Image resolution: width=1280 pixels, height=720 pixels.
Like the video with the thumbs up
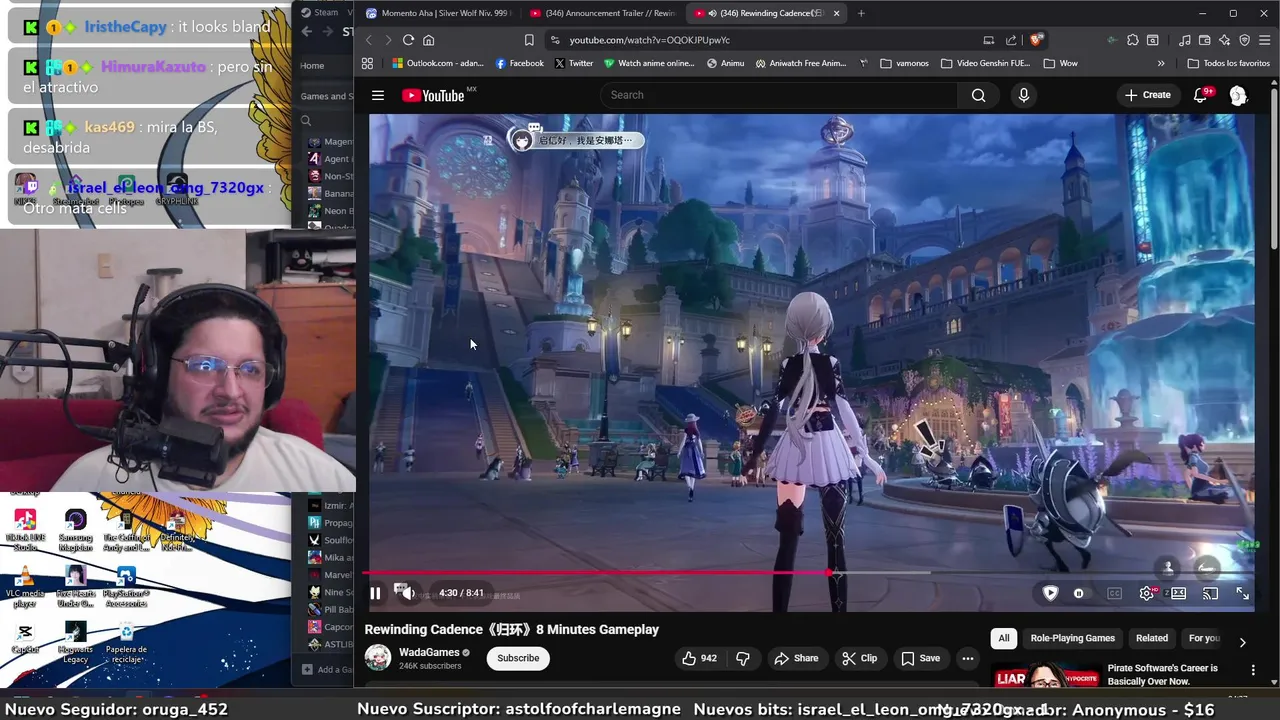pyautogui.click(x=699, y=658)
